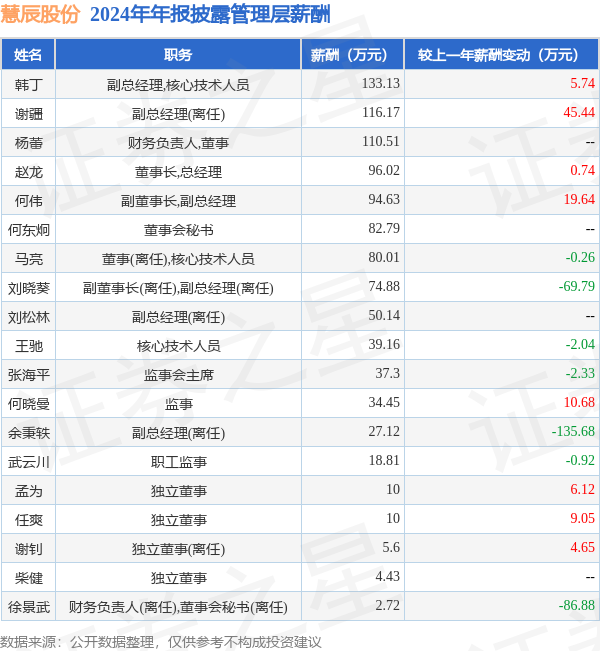
Task: Click the salary value 96.02
Action: pyautogui.click(x=384, y=170)
